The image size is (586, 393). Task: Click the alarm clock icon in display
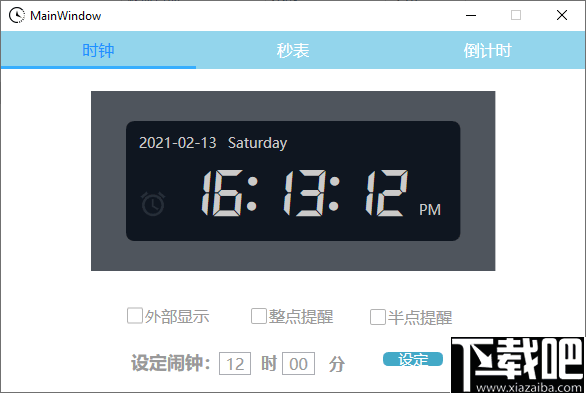coord(153,204)
